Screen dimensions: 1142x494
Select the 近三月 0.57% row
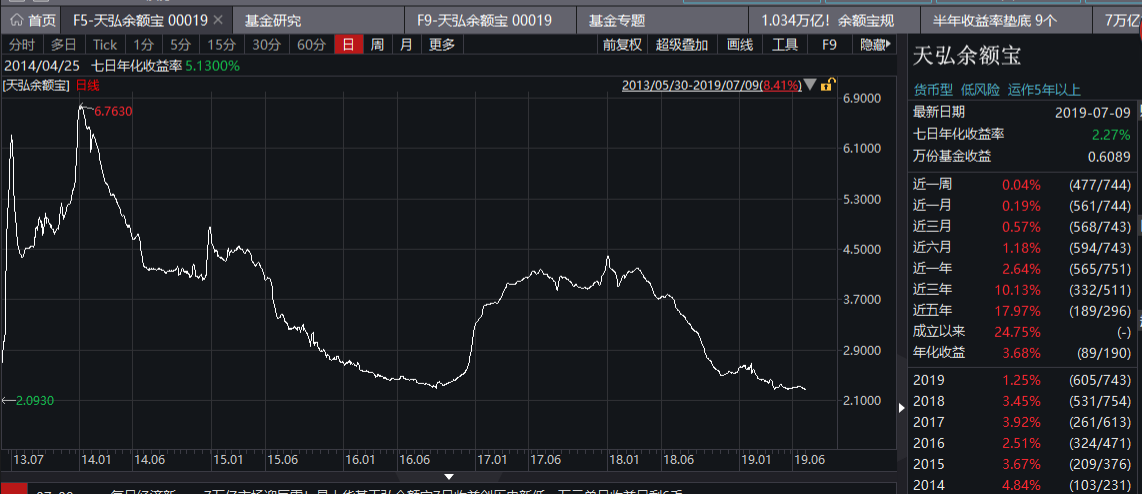click(1022, 227)
